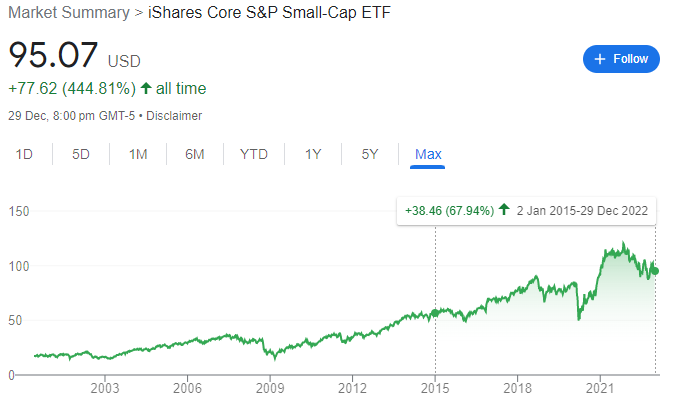The width and height of the screenshot is (673, 407).
Task: Select the 5D time range tab
Action: click(x=81, y=154)
